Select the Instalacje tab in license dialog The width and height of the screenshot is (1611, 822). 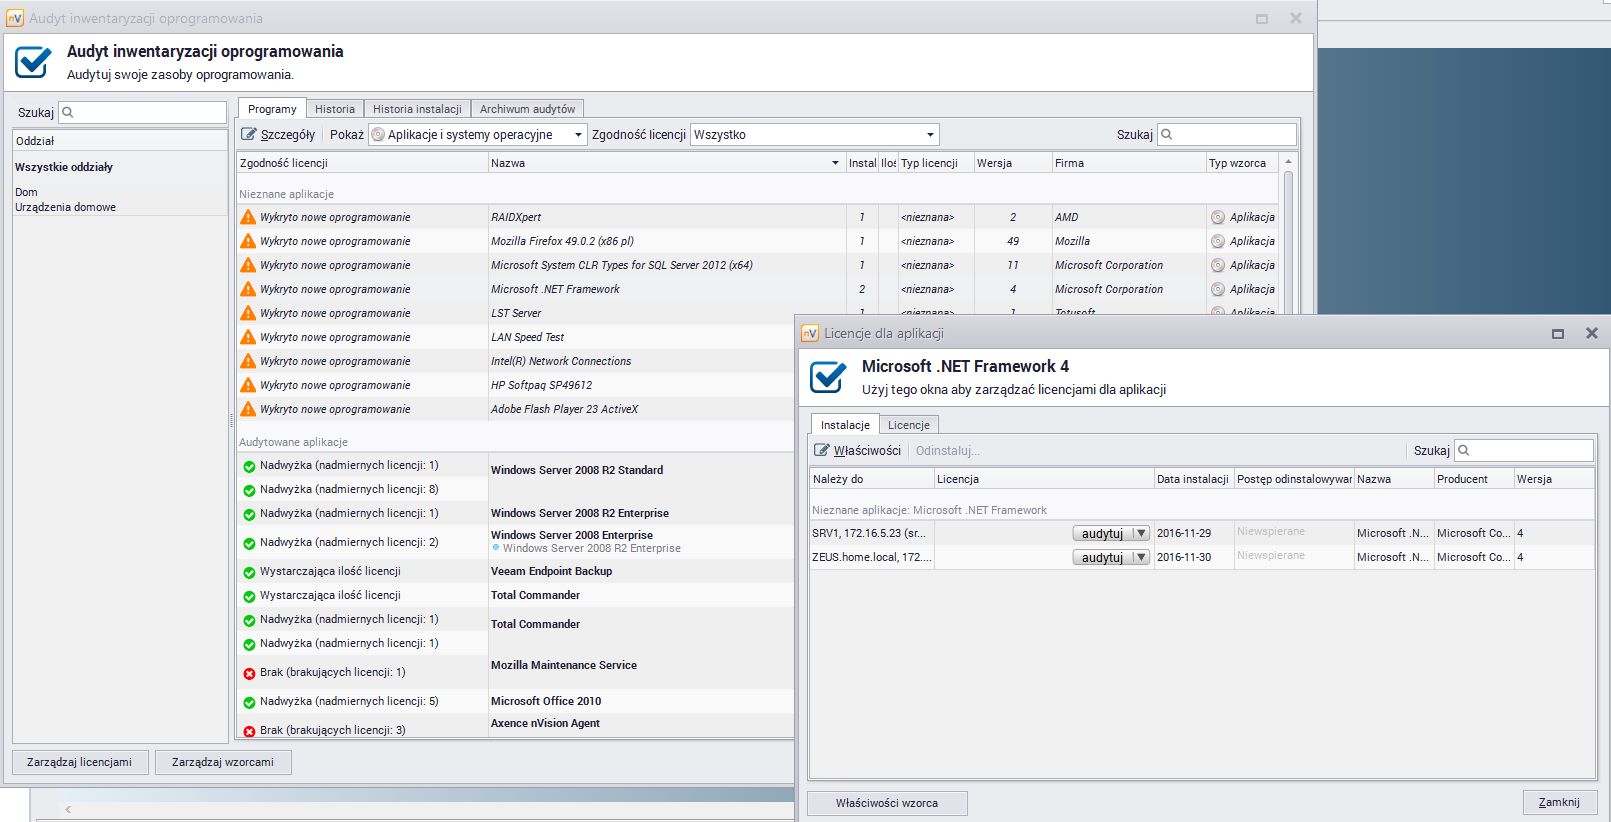point(845,425)
